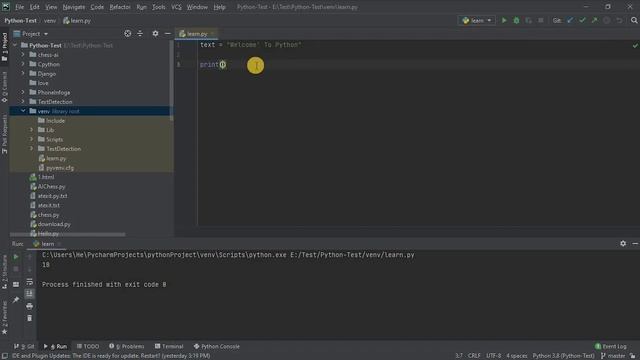
Task: Locate opened file in Project tree
Action: (128, 33)
